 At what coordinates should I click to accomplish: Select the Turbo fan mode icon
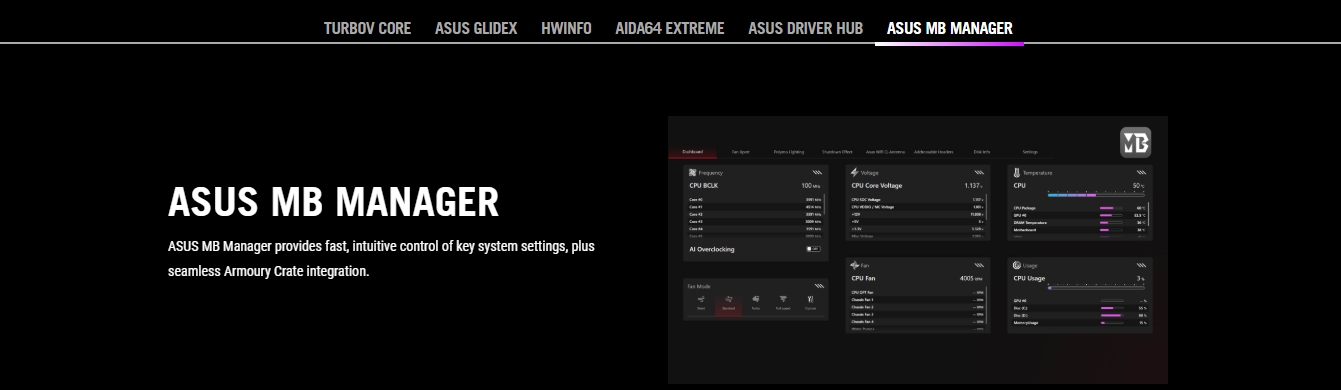(x=756, y=300)
